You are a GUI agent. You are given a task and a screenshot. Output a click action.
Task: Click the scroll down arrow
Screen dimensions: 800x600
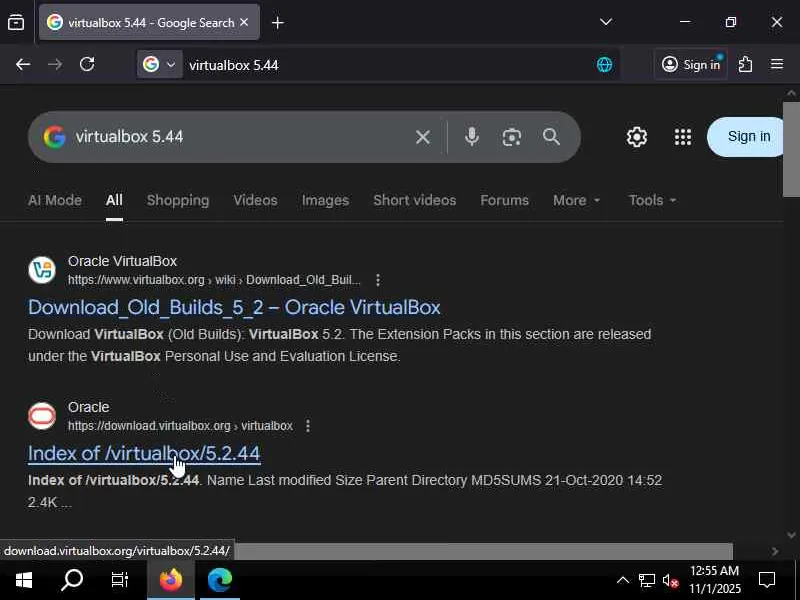(x=791, y=535)
